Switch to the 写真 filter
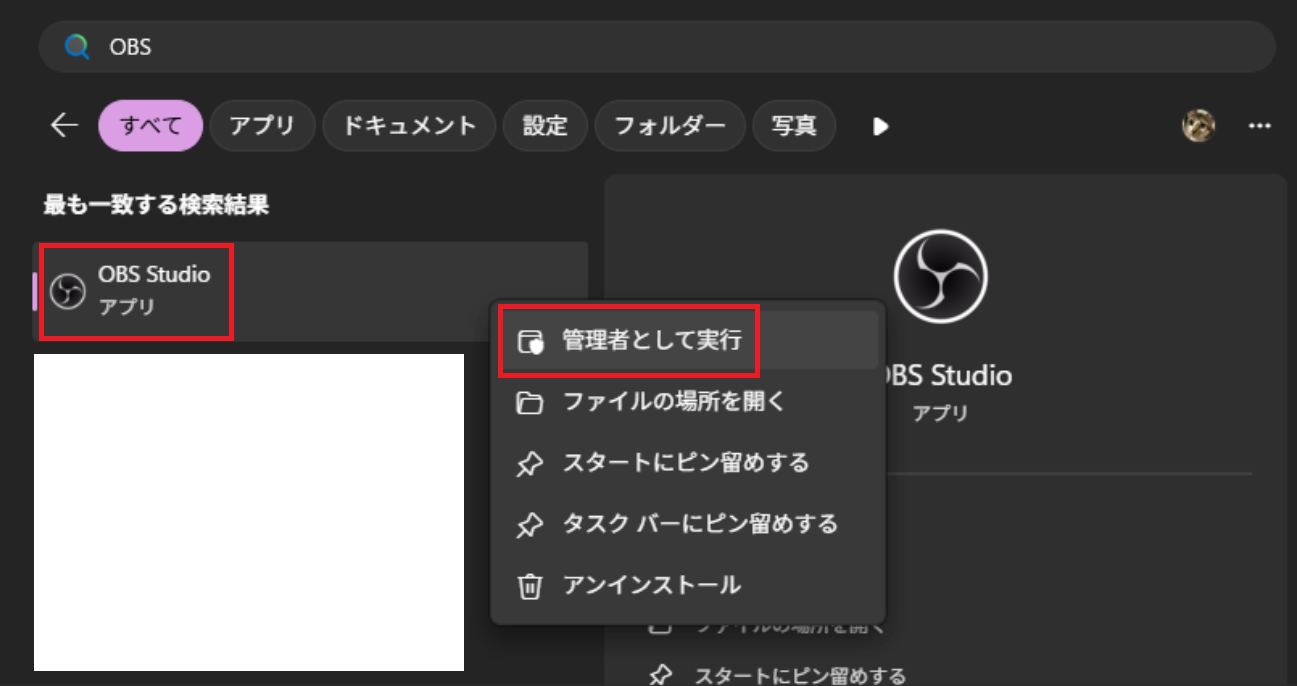Image resolution: width=1297 pixels, height=686 pixels. (794, 126)
